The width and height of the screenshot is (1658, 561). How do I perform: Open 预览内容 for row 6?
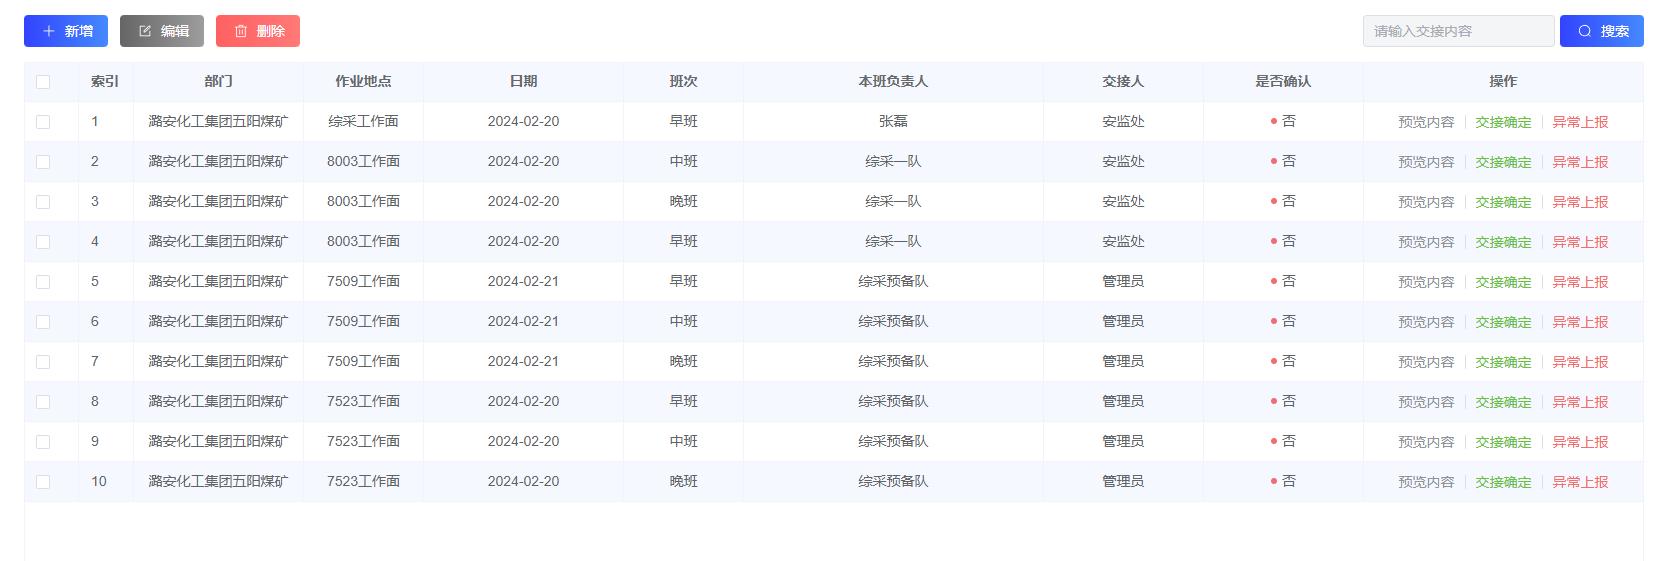tap(1426, 322)
